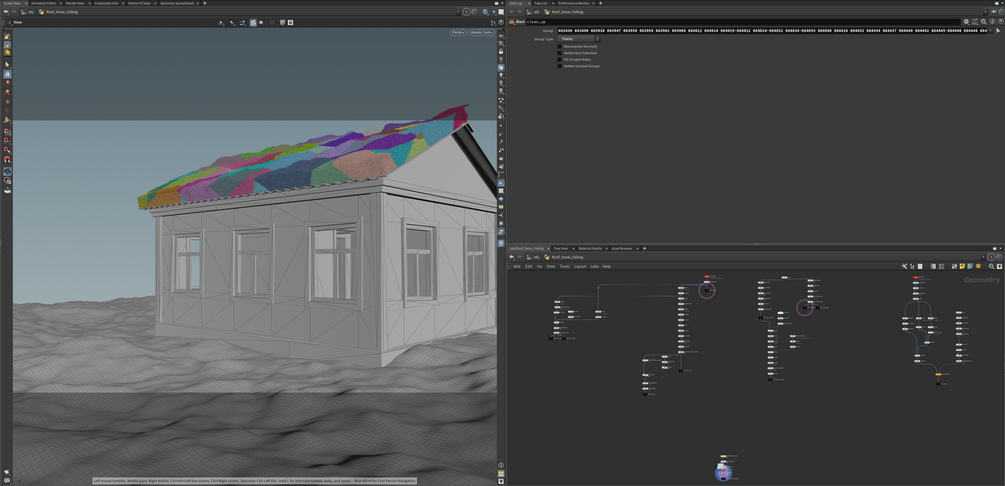Open the scene view path dropdown arrow
This screenshot has width=1005, height=486.
pyautogui.click(x=458, y=12)
